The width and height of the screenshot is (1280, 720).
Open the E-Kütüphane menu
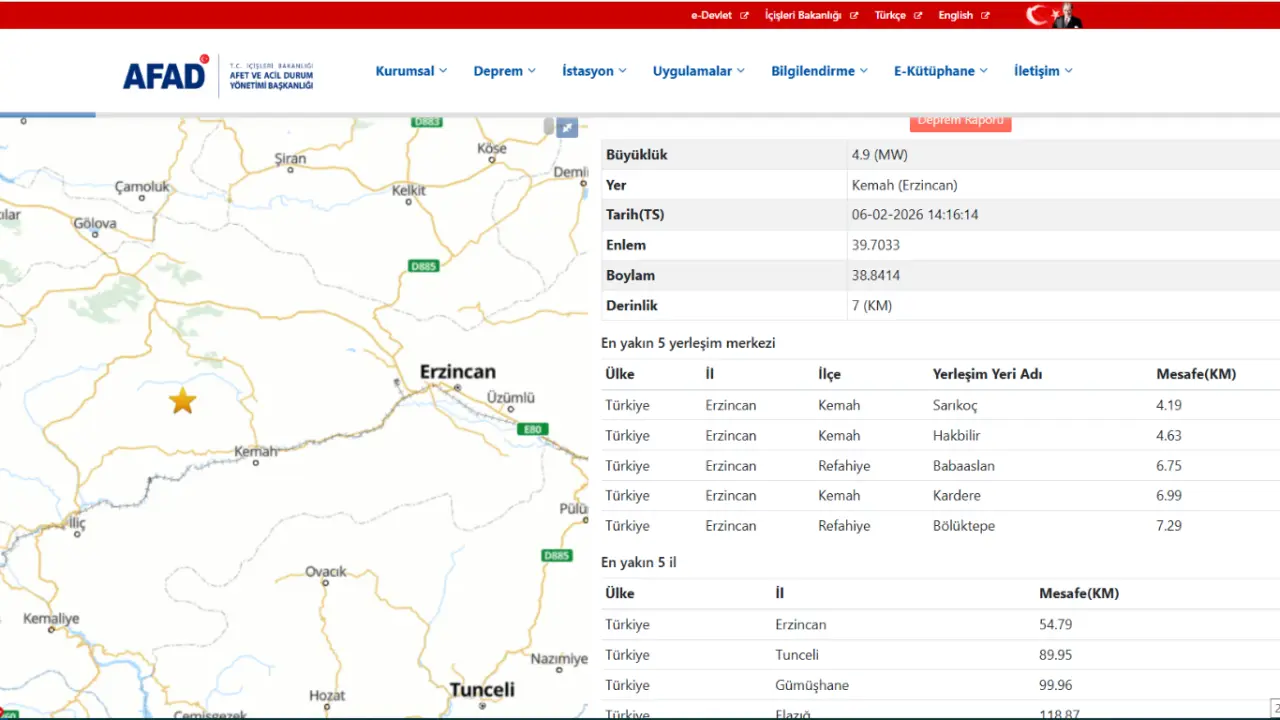940,71
